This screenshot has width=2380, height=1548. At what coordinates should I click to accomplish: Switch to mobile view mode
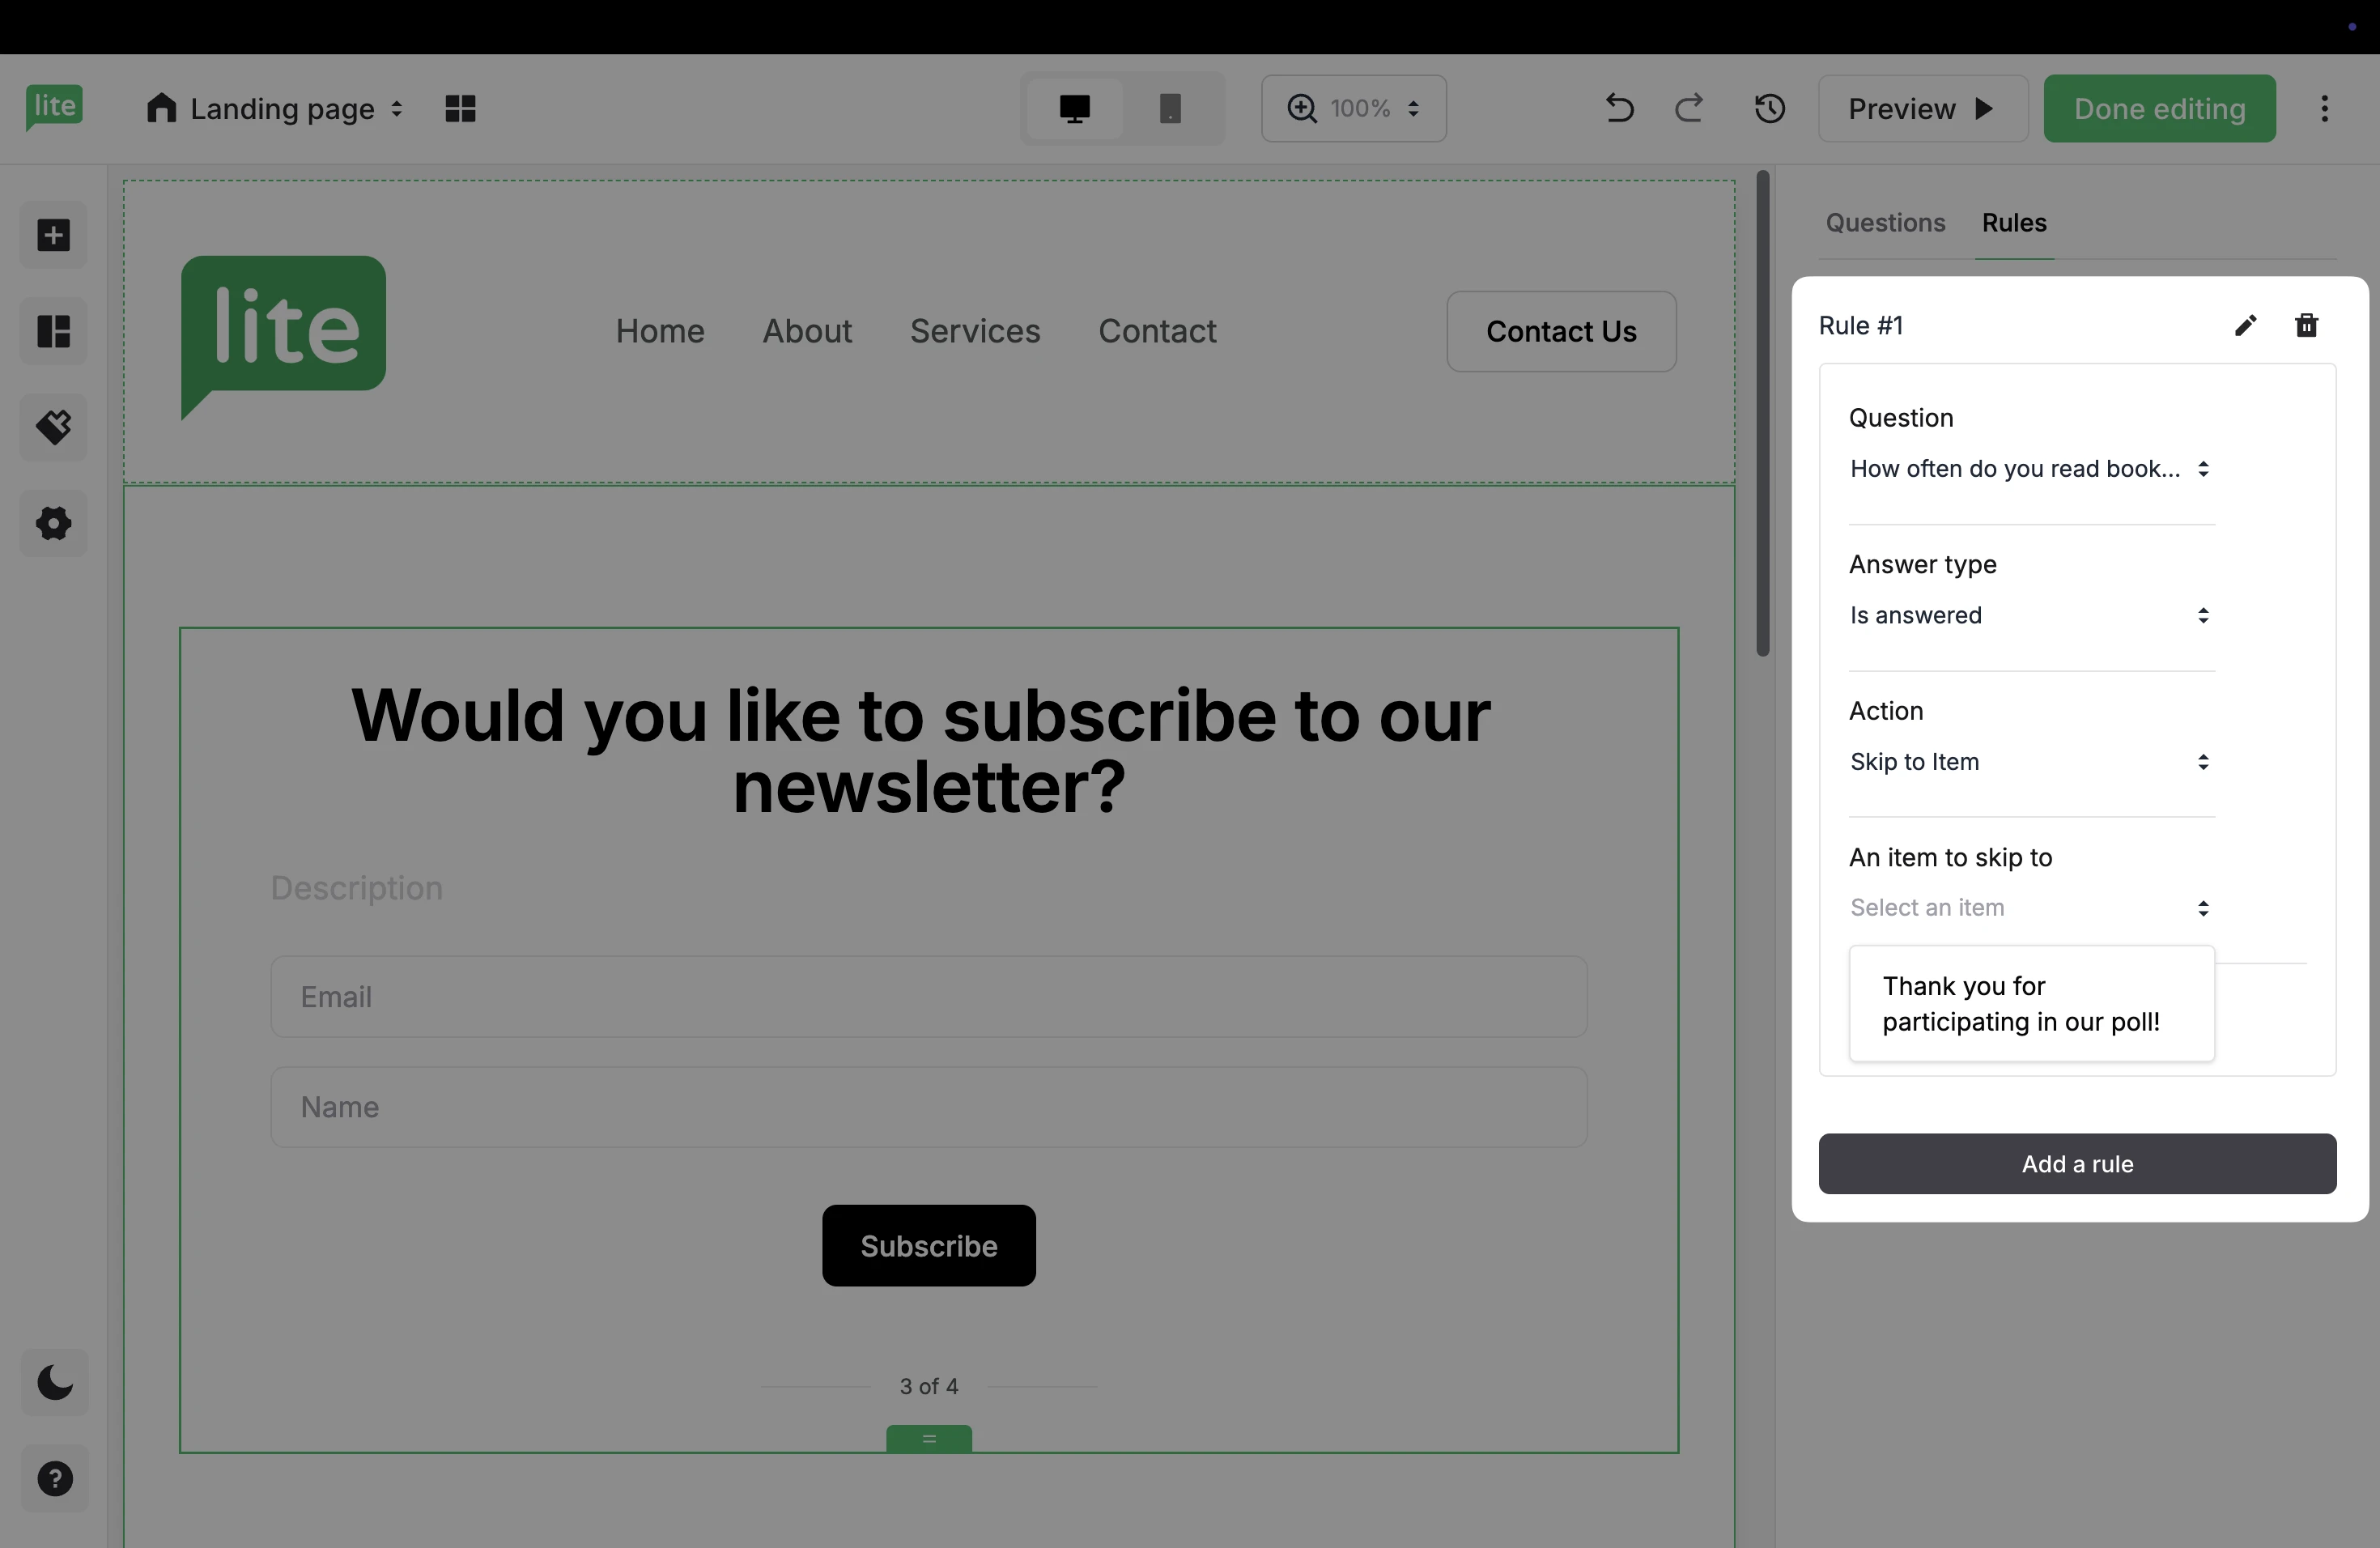(x=1170, y=108)
